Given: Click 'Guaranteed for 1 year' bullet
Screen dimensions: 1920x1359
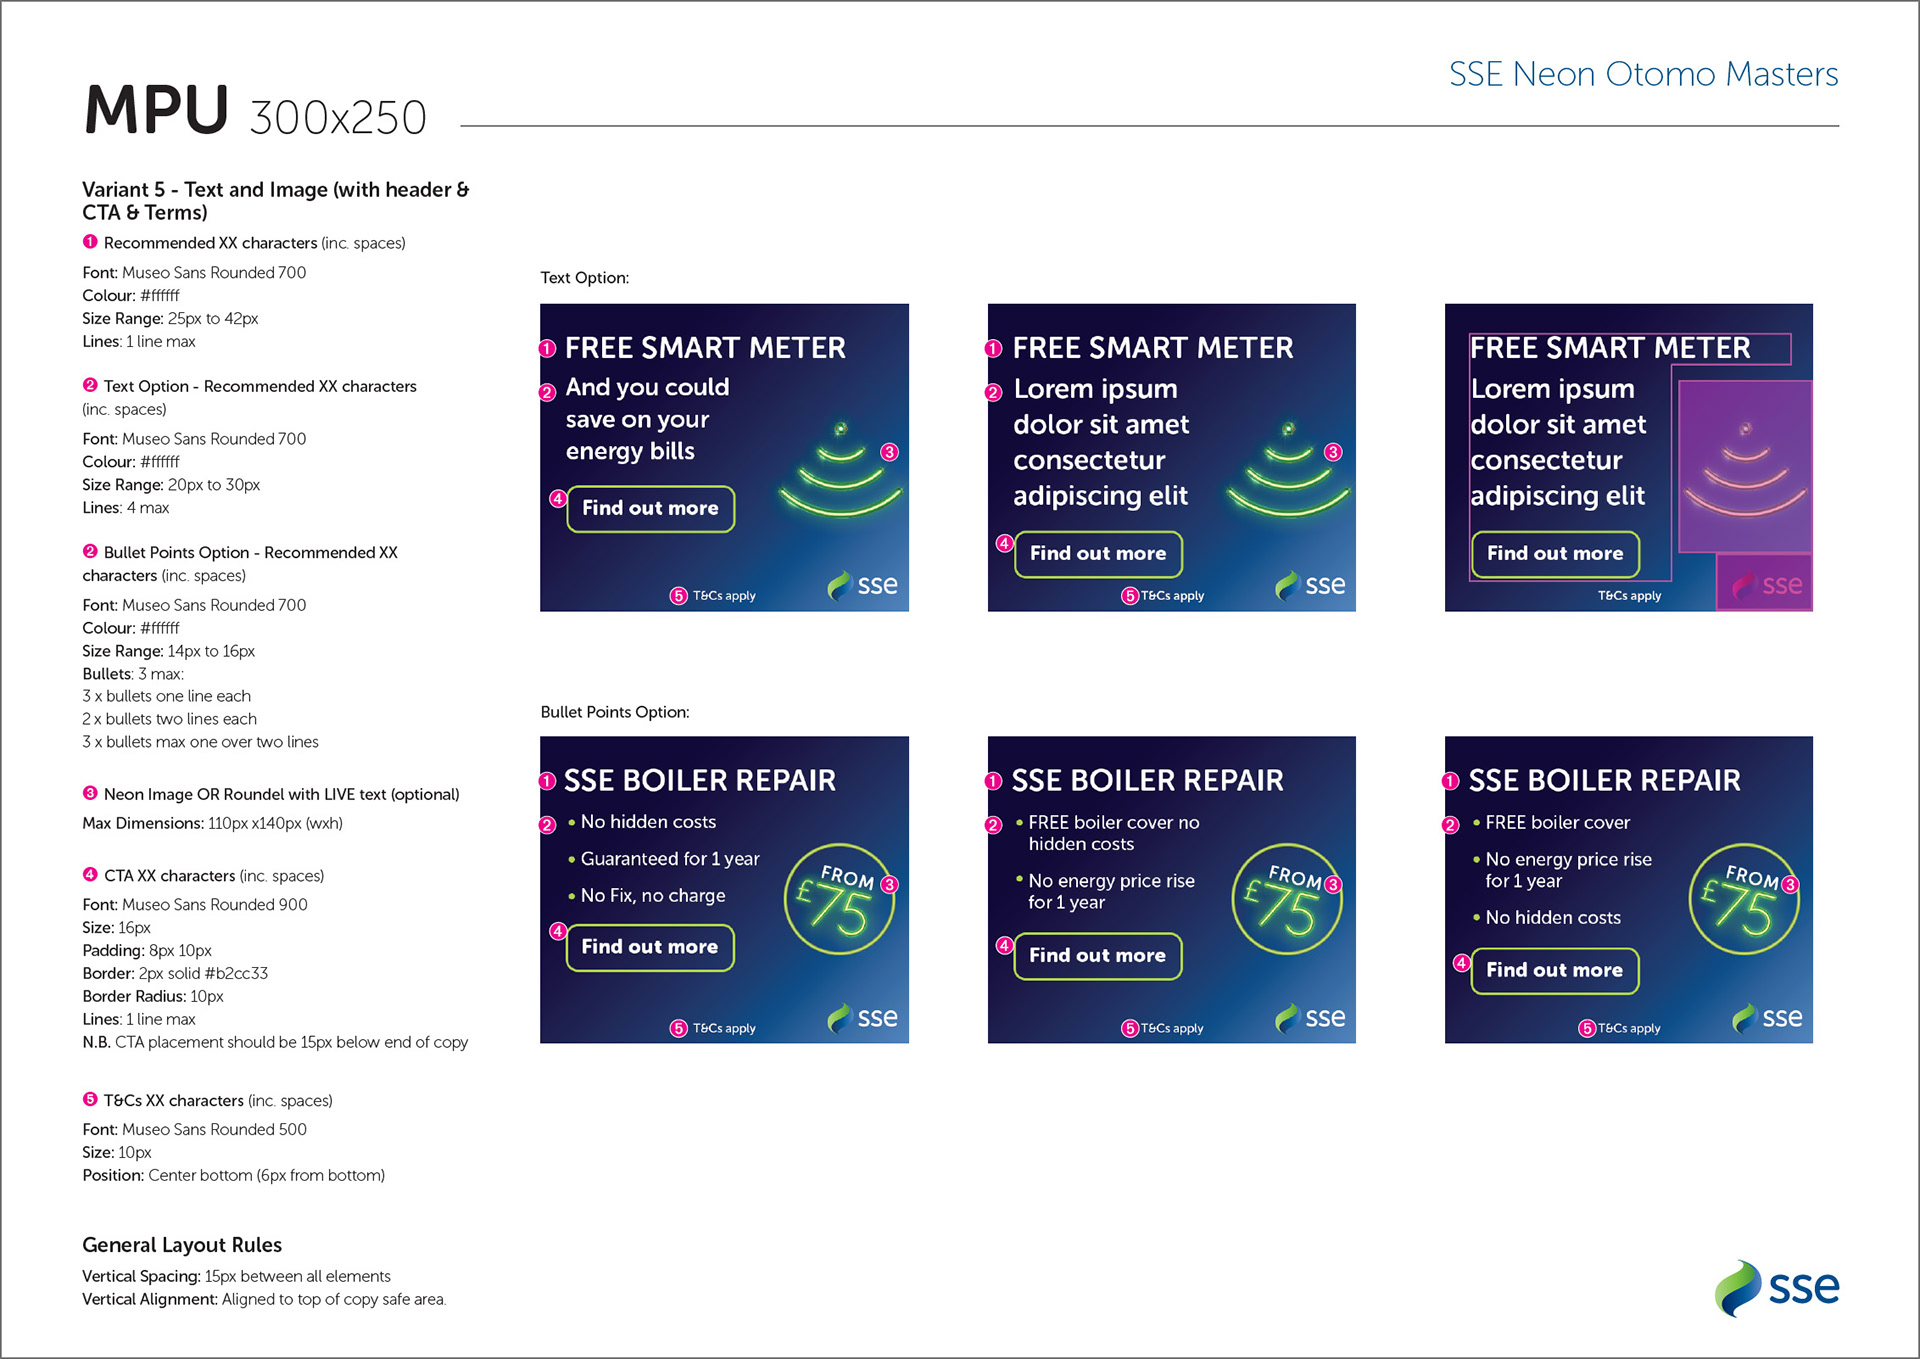Looking at the screenshot, I should coord(664,859).
